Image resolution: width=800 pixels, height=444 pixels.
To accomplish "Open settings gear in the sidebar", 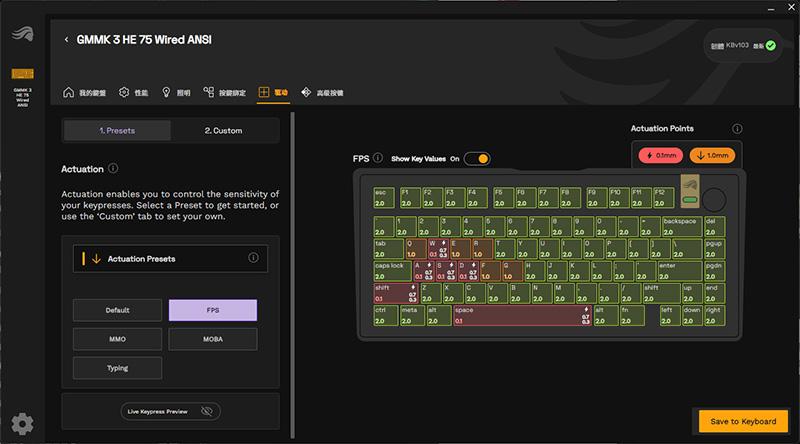I will [22, 424].
